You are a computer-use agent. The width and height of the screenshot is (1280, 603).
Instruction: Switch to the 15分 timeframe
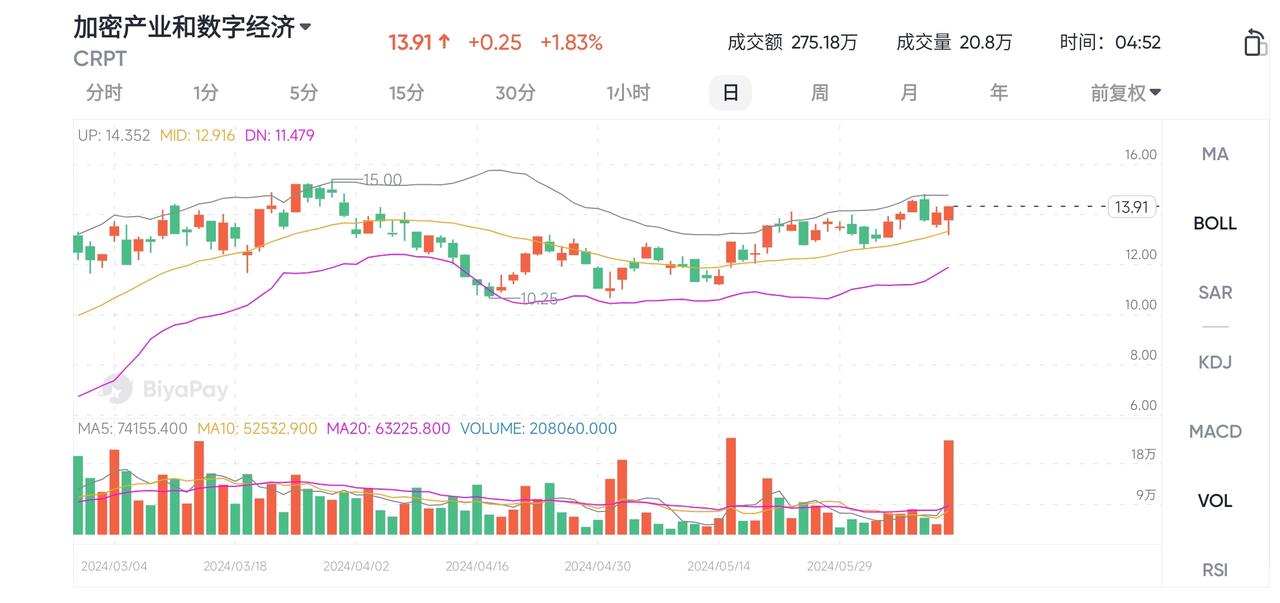tap(405, 92)
